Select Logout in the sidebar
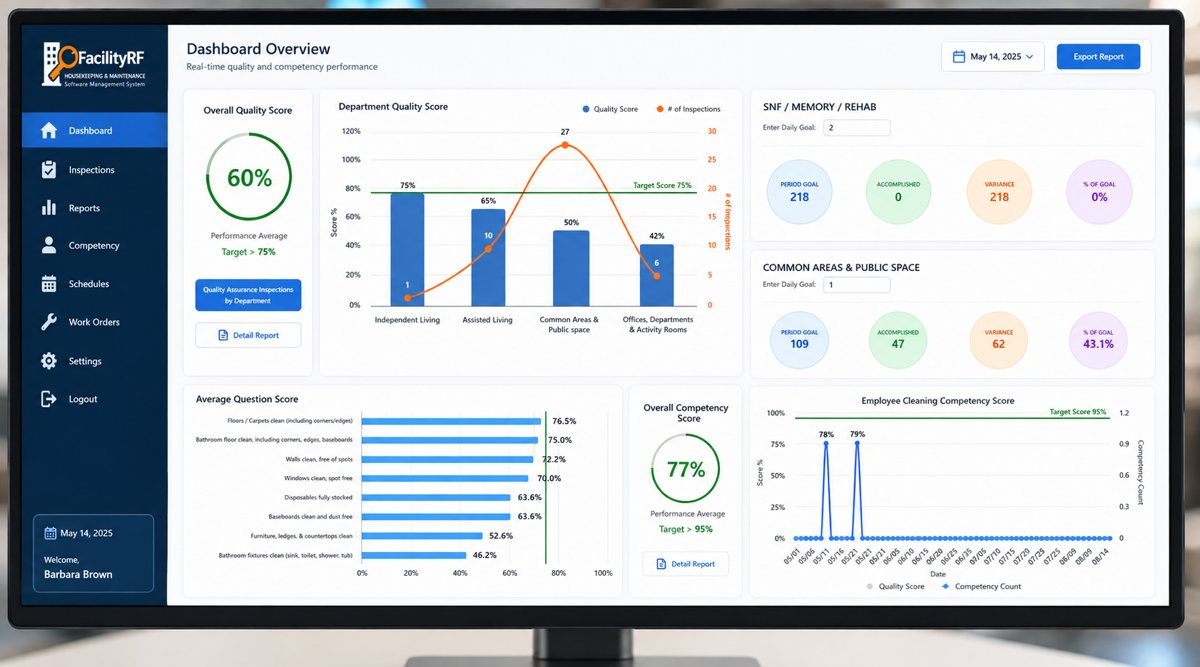This screenshot has width=1200, height=667. tap(95, 399)
